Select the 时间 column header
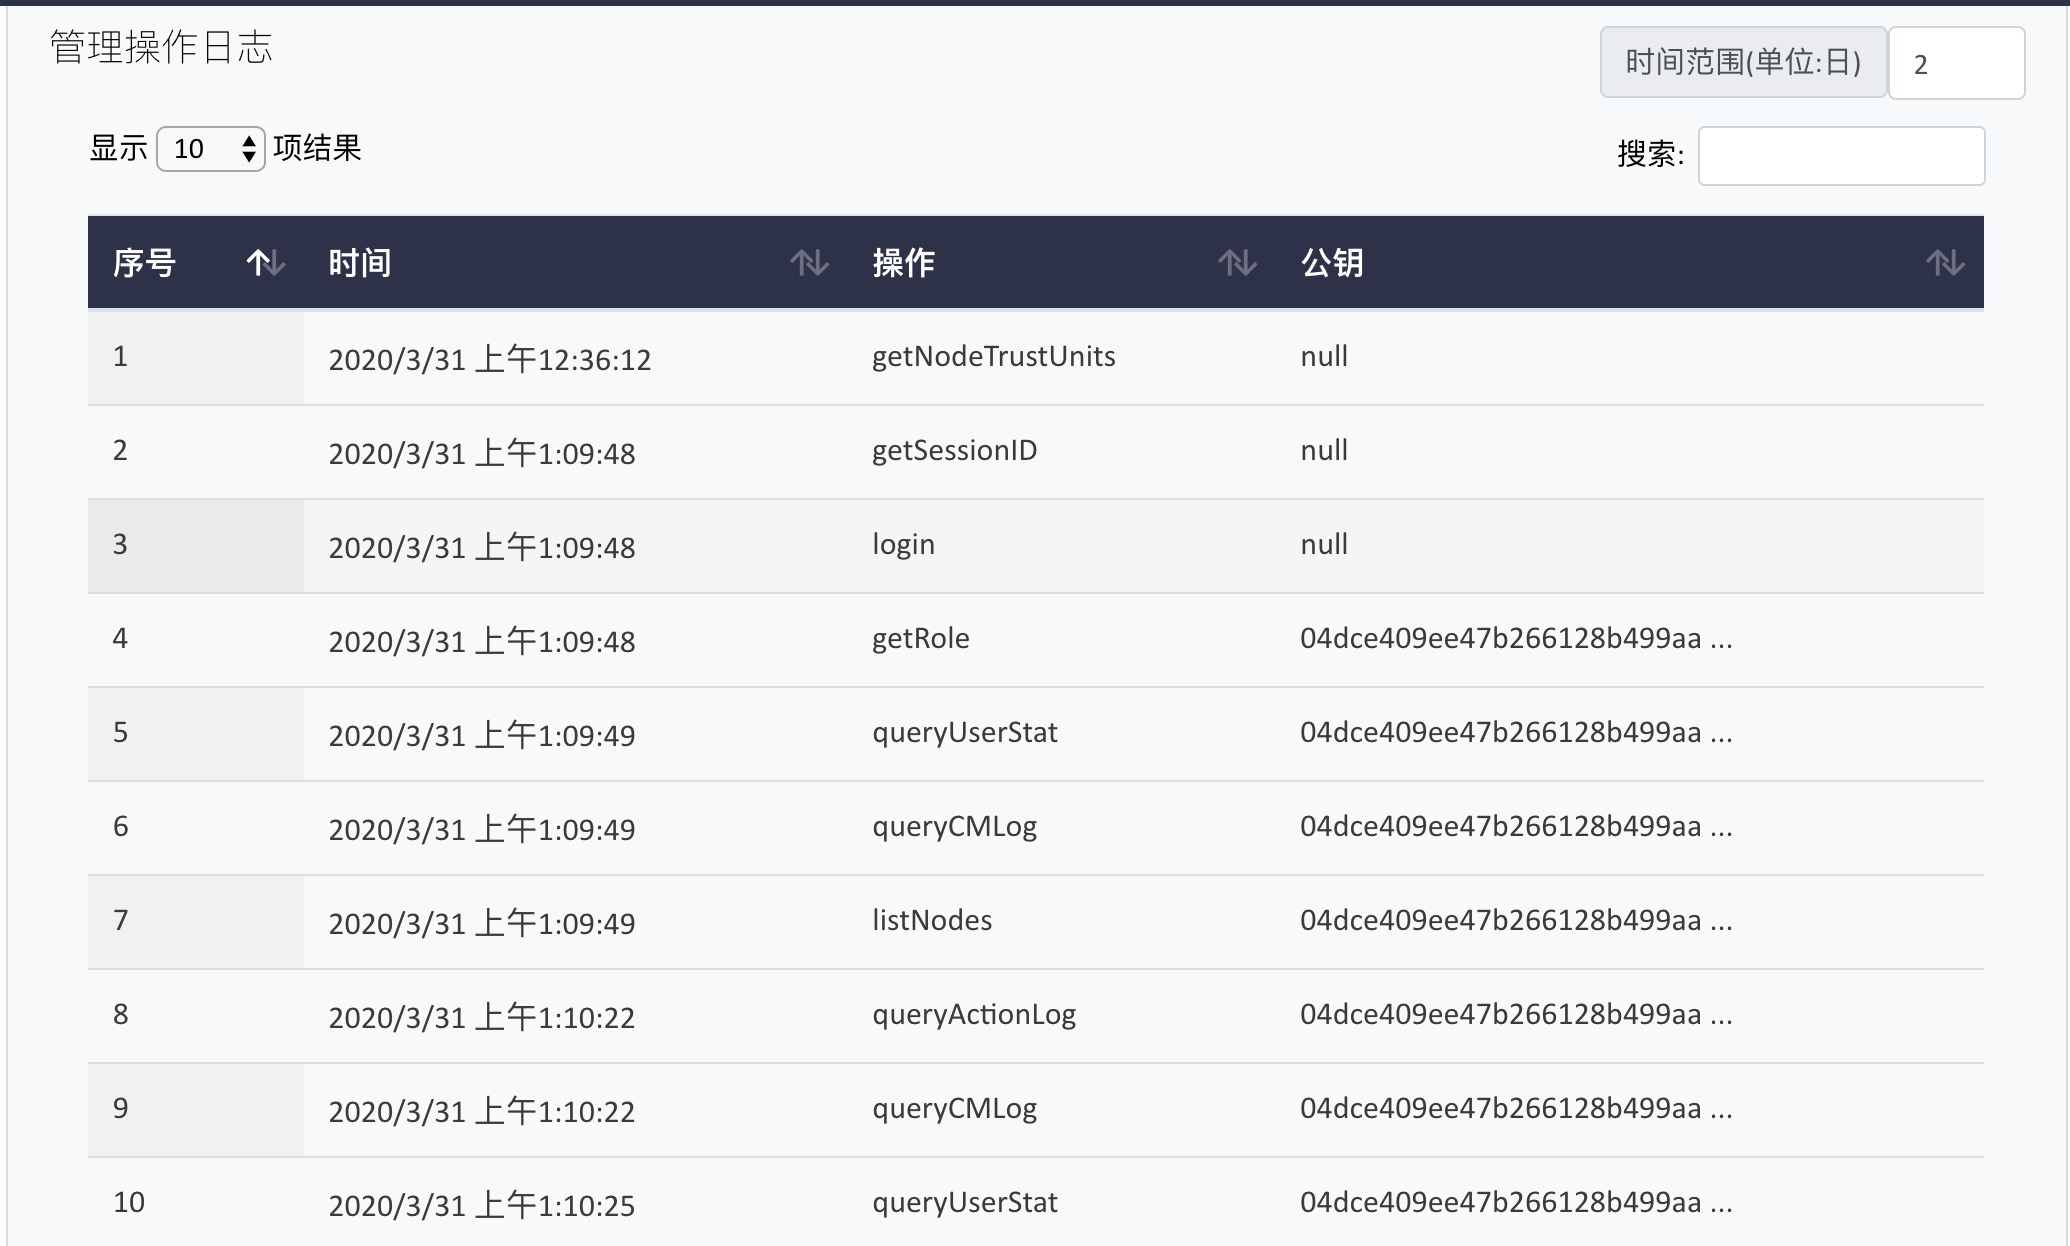The image size is (2070, 1246). [361, 263]
